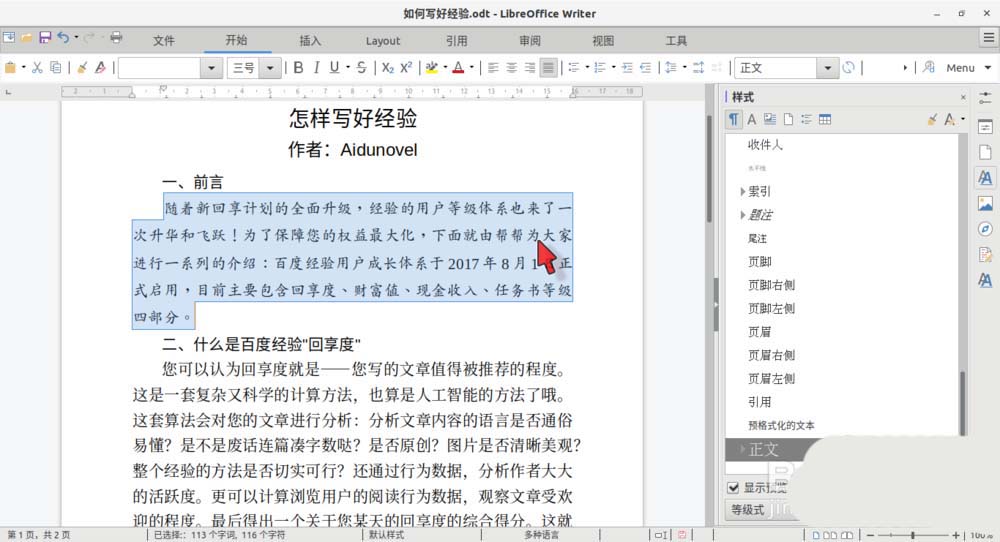Click the Clear direct formatting icon
Viewport: 1000px width, 542px height.
[100, 68]
